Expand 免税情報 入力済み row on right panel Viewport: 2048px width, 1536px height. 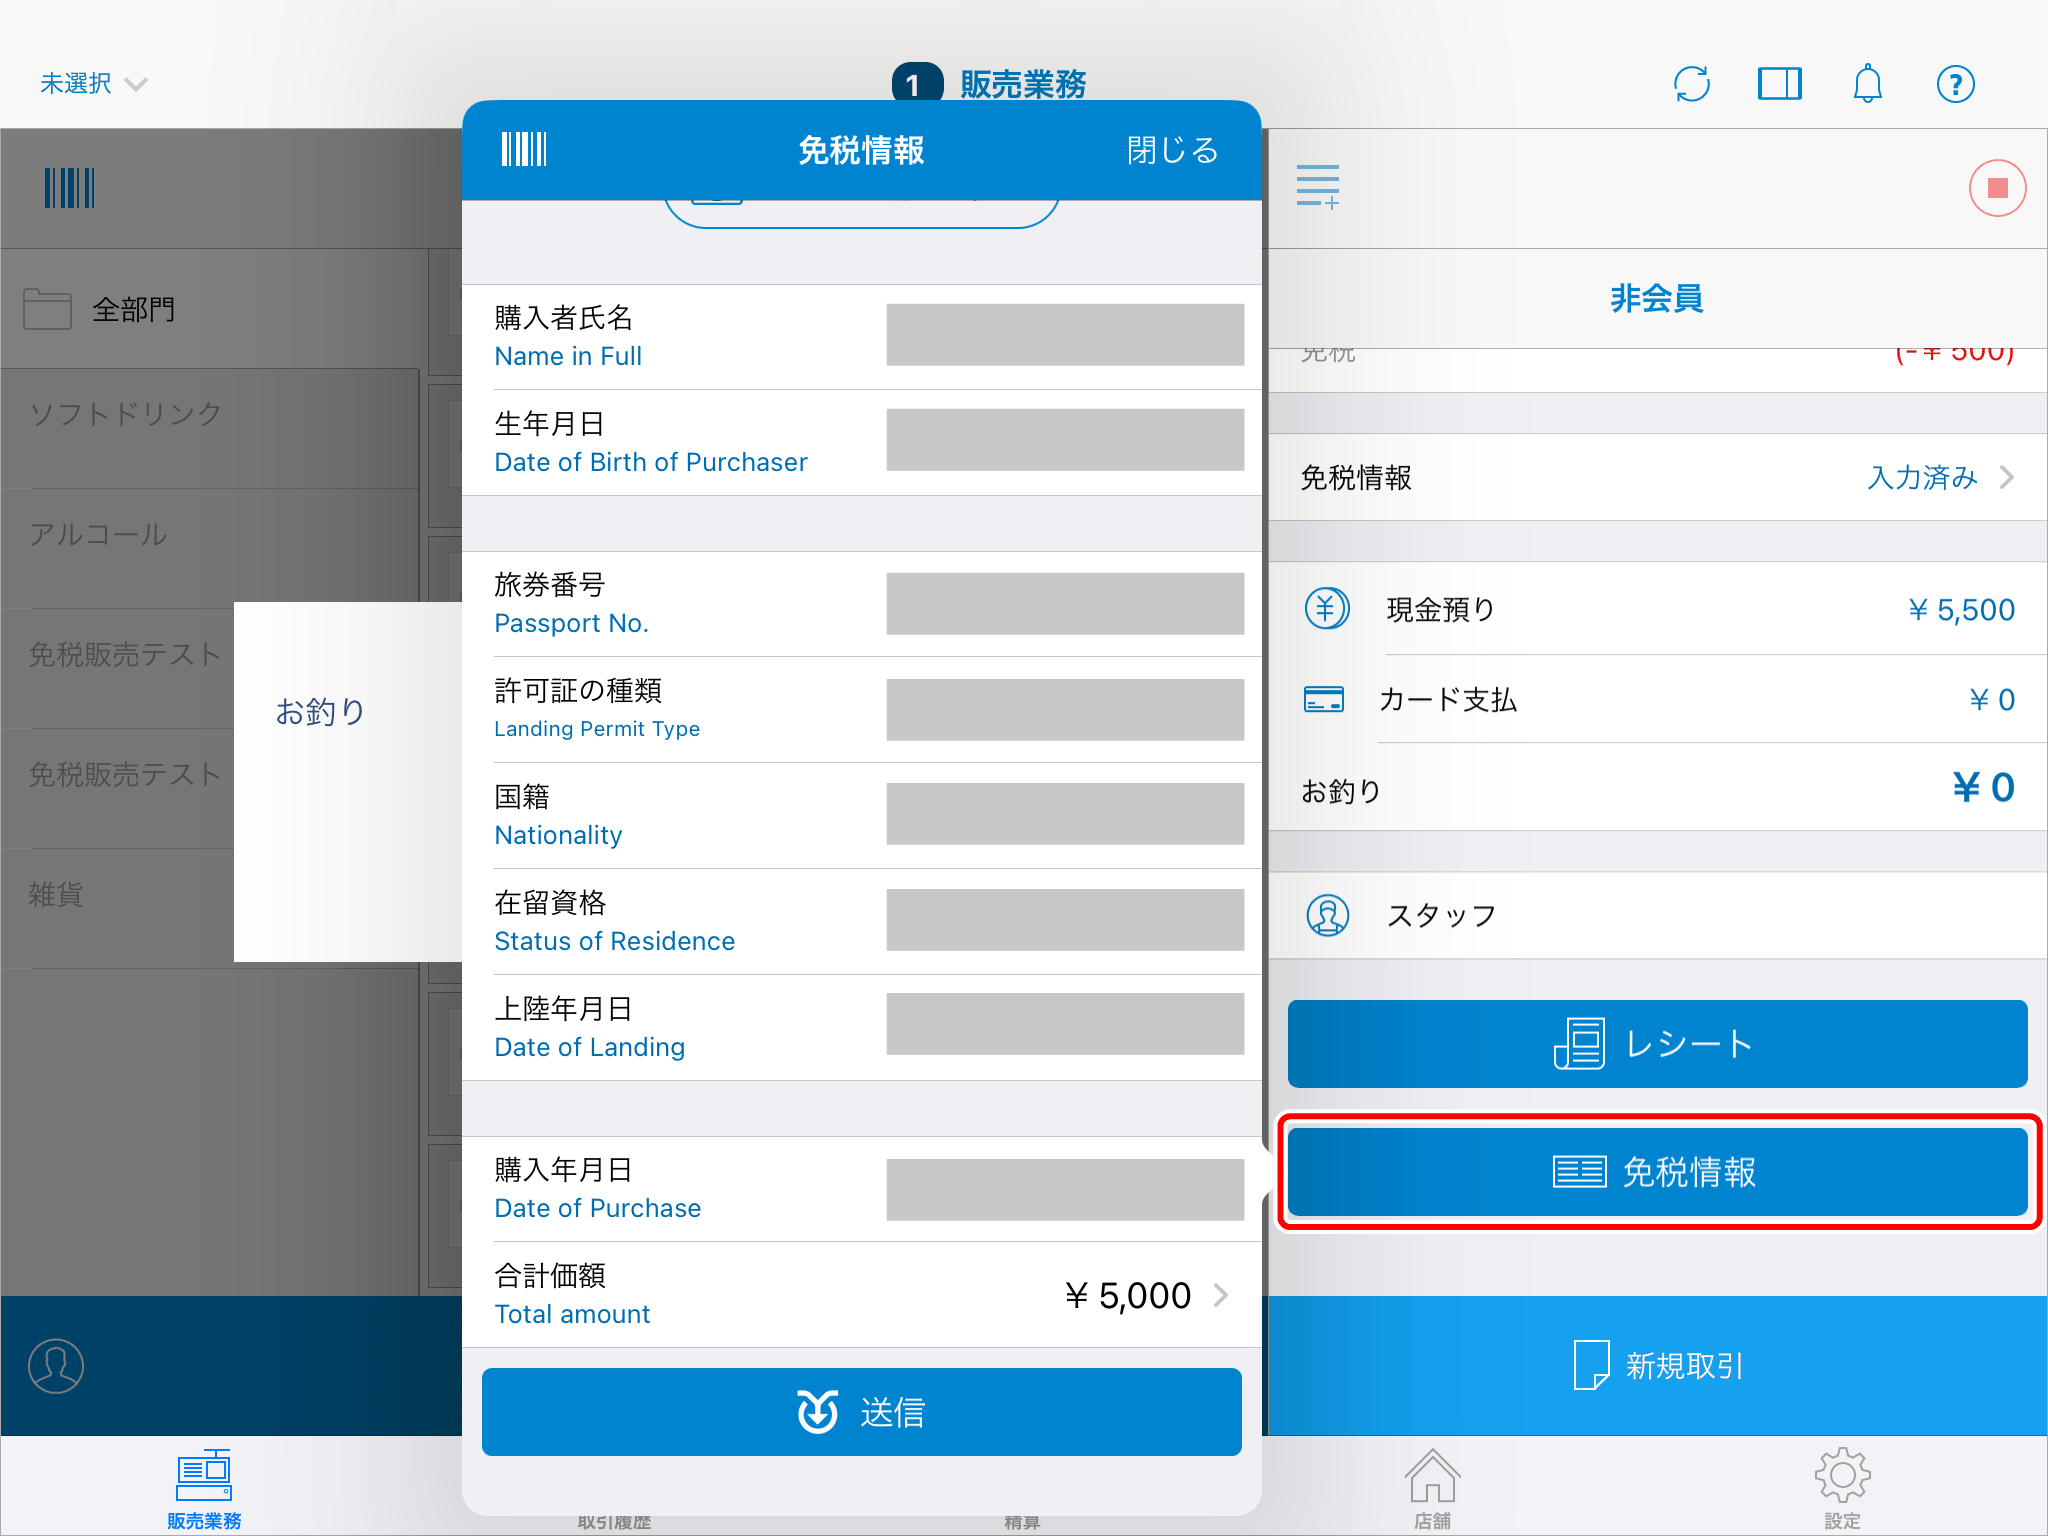point(1657,477)
